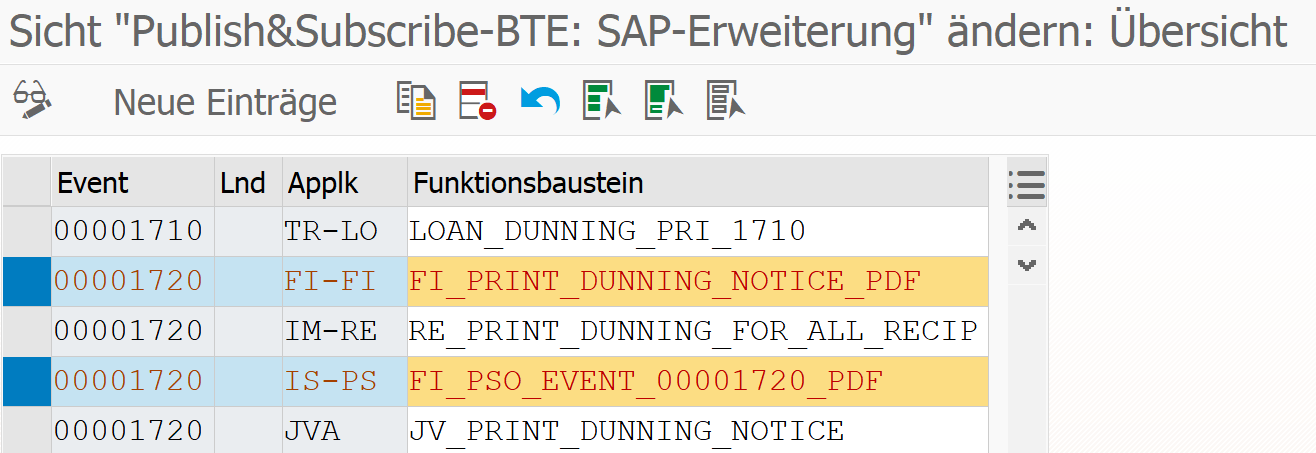The image size is (1316, 453).
Task: Select the row marker for JVA row
Action: click(x=27, y=430)
